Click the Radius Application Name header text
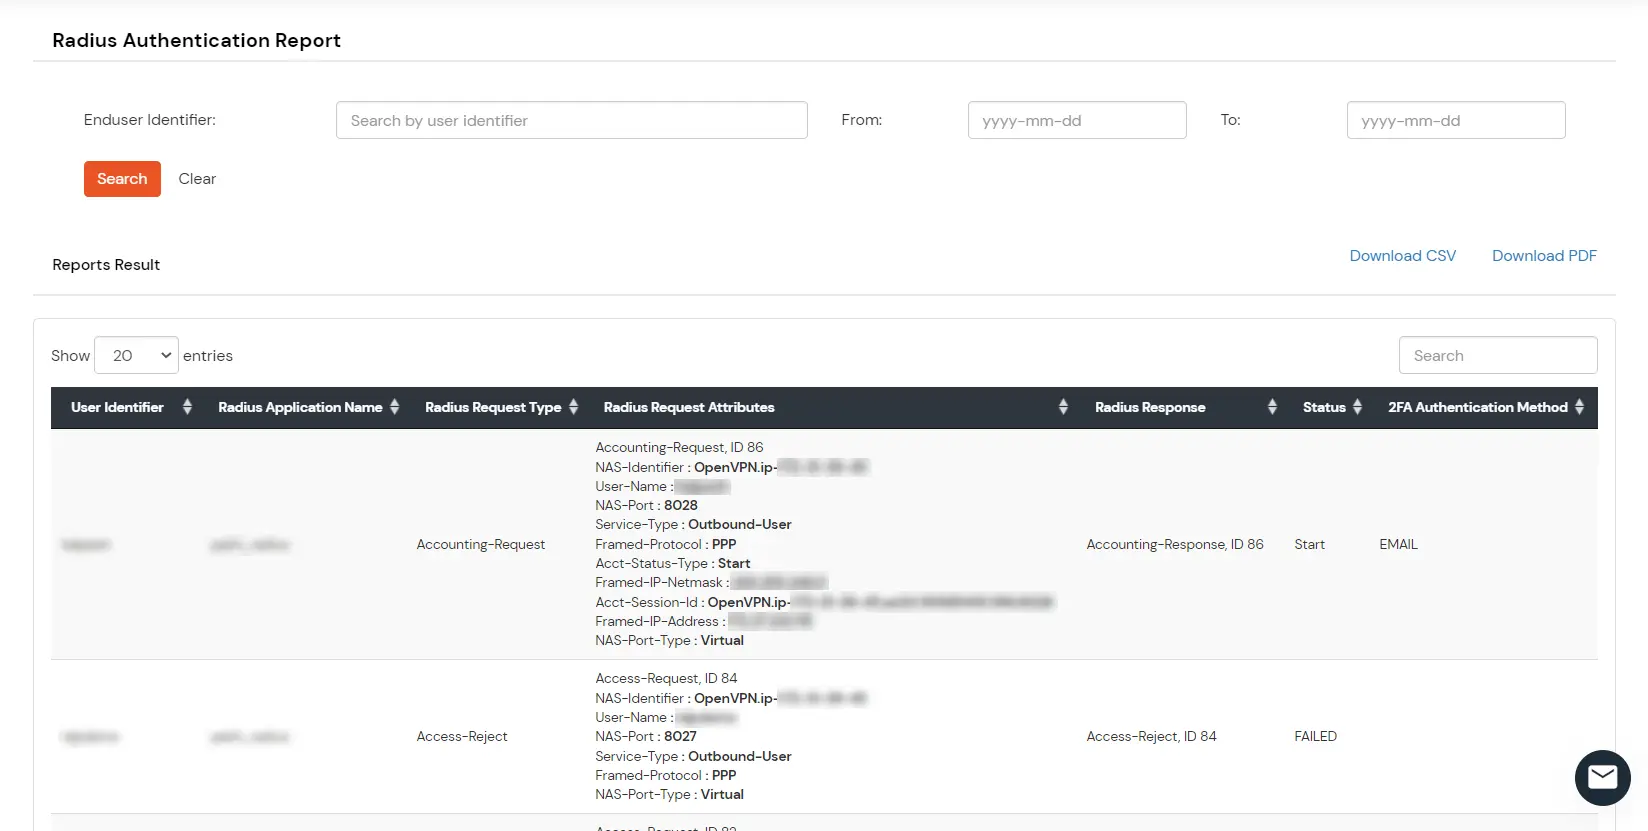The width and height of the screenshot is (1648, 831). point(300,407)
